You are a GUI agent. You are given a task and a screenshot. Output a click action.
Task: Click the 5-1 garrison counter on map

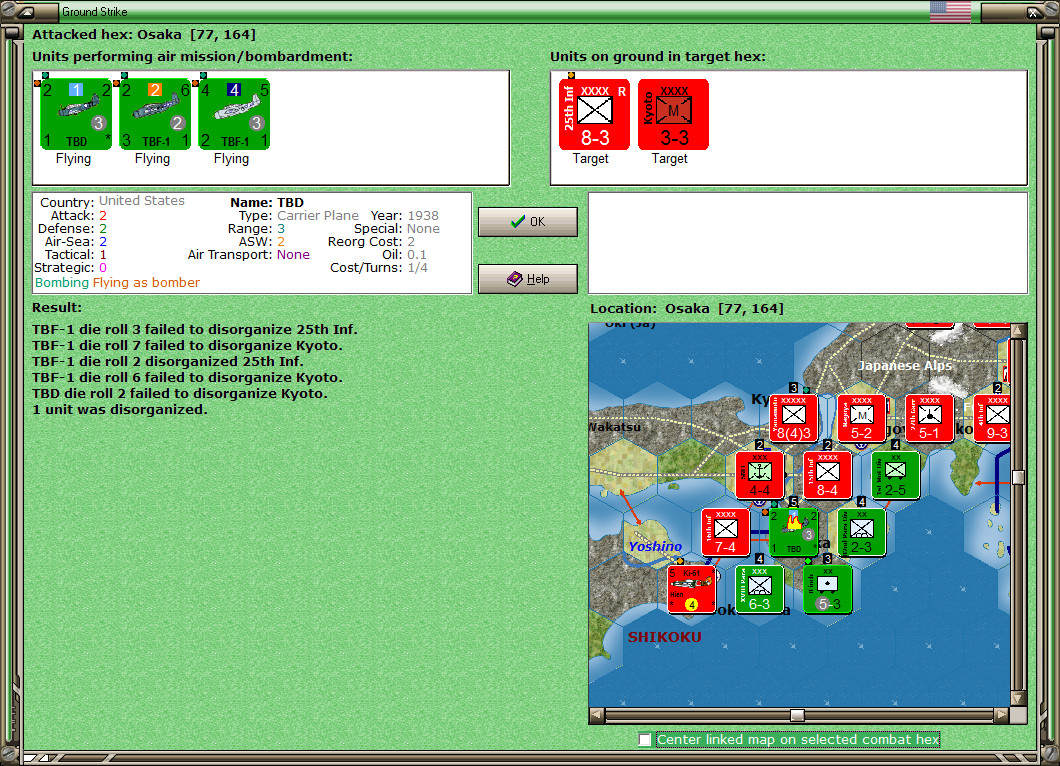point(929,418)
